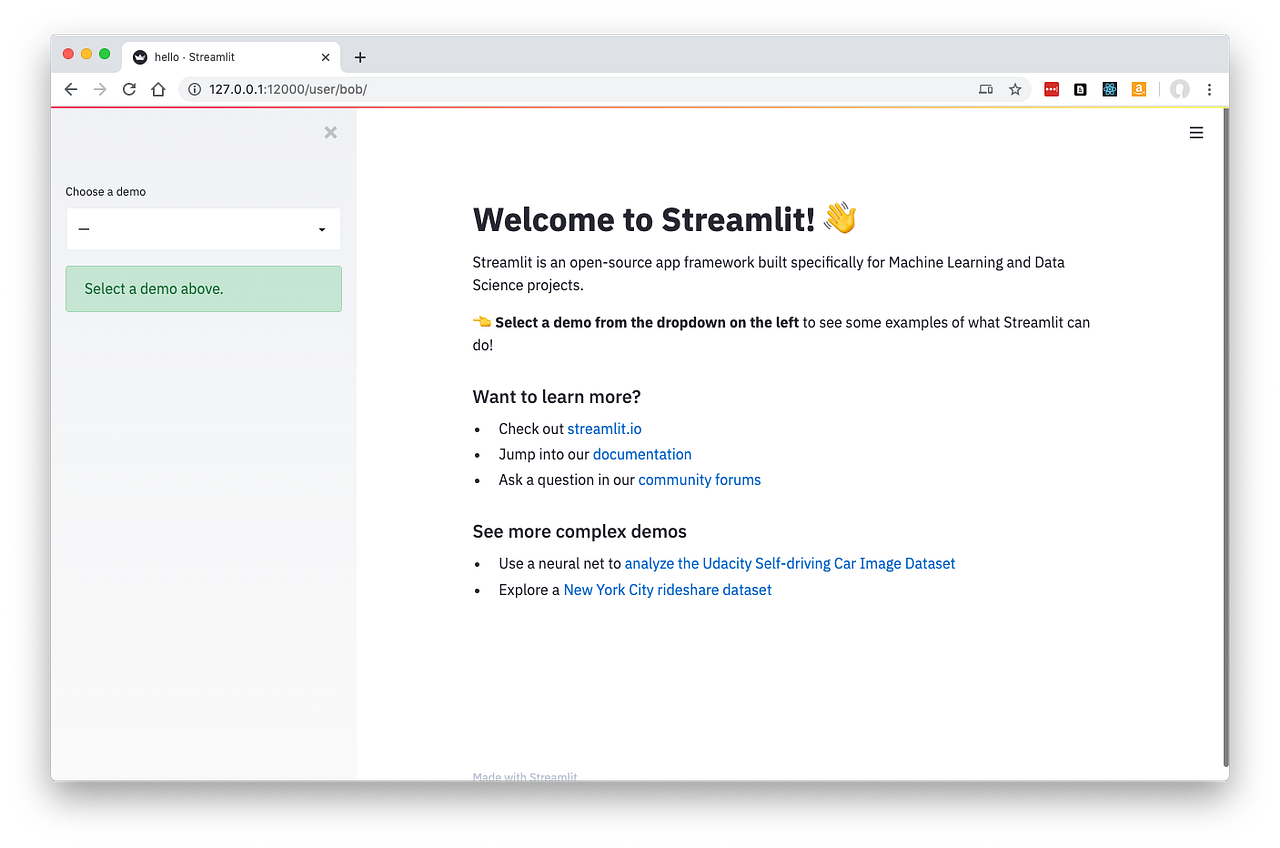Open the Streamlit hamburger menu
Image resolution: width=1280 pixels, height=848 pixels.
point(1196,132)
